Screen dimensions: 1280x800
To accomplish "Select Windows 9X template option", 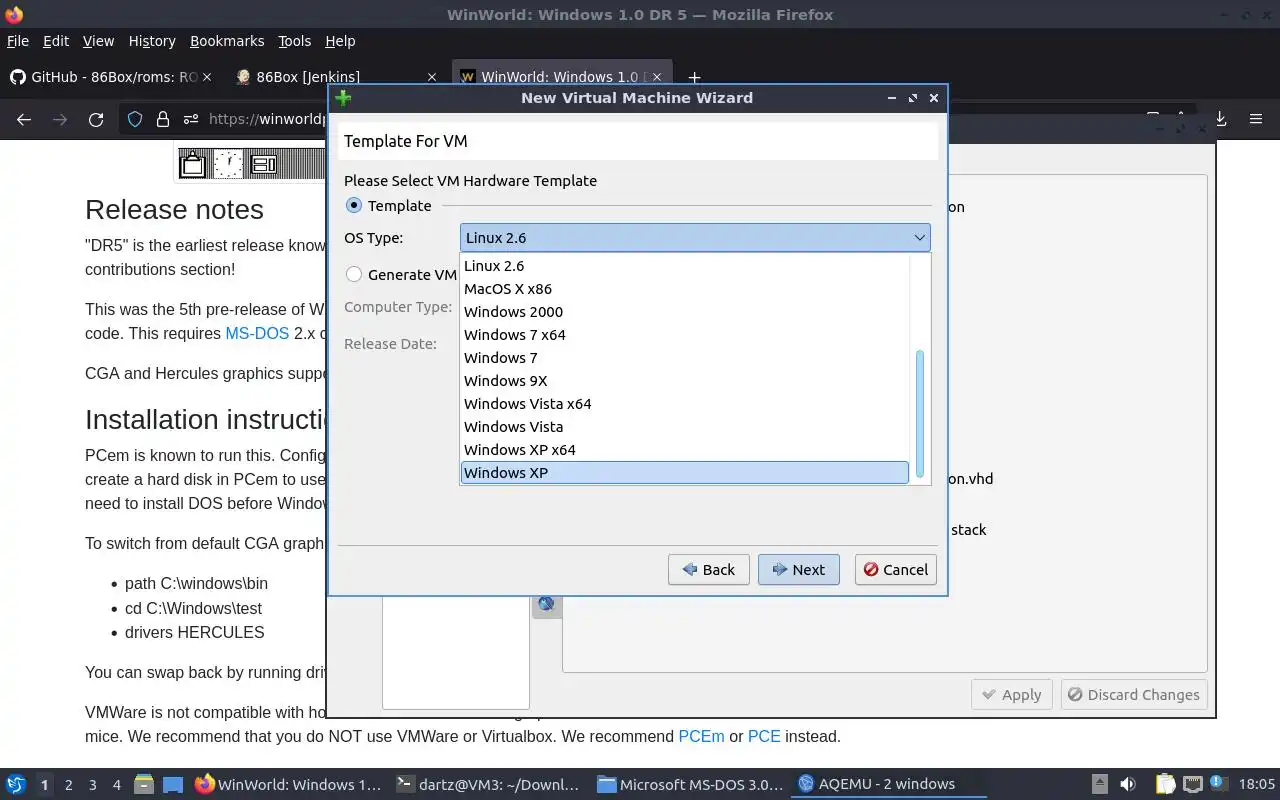I will 684,381.
